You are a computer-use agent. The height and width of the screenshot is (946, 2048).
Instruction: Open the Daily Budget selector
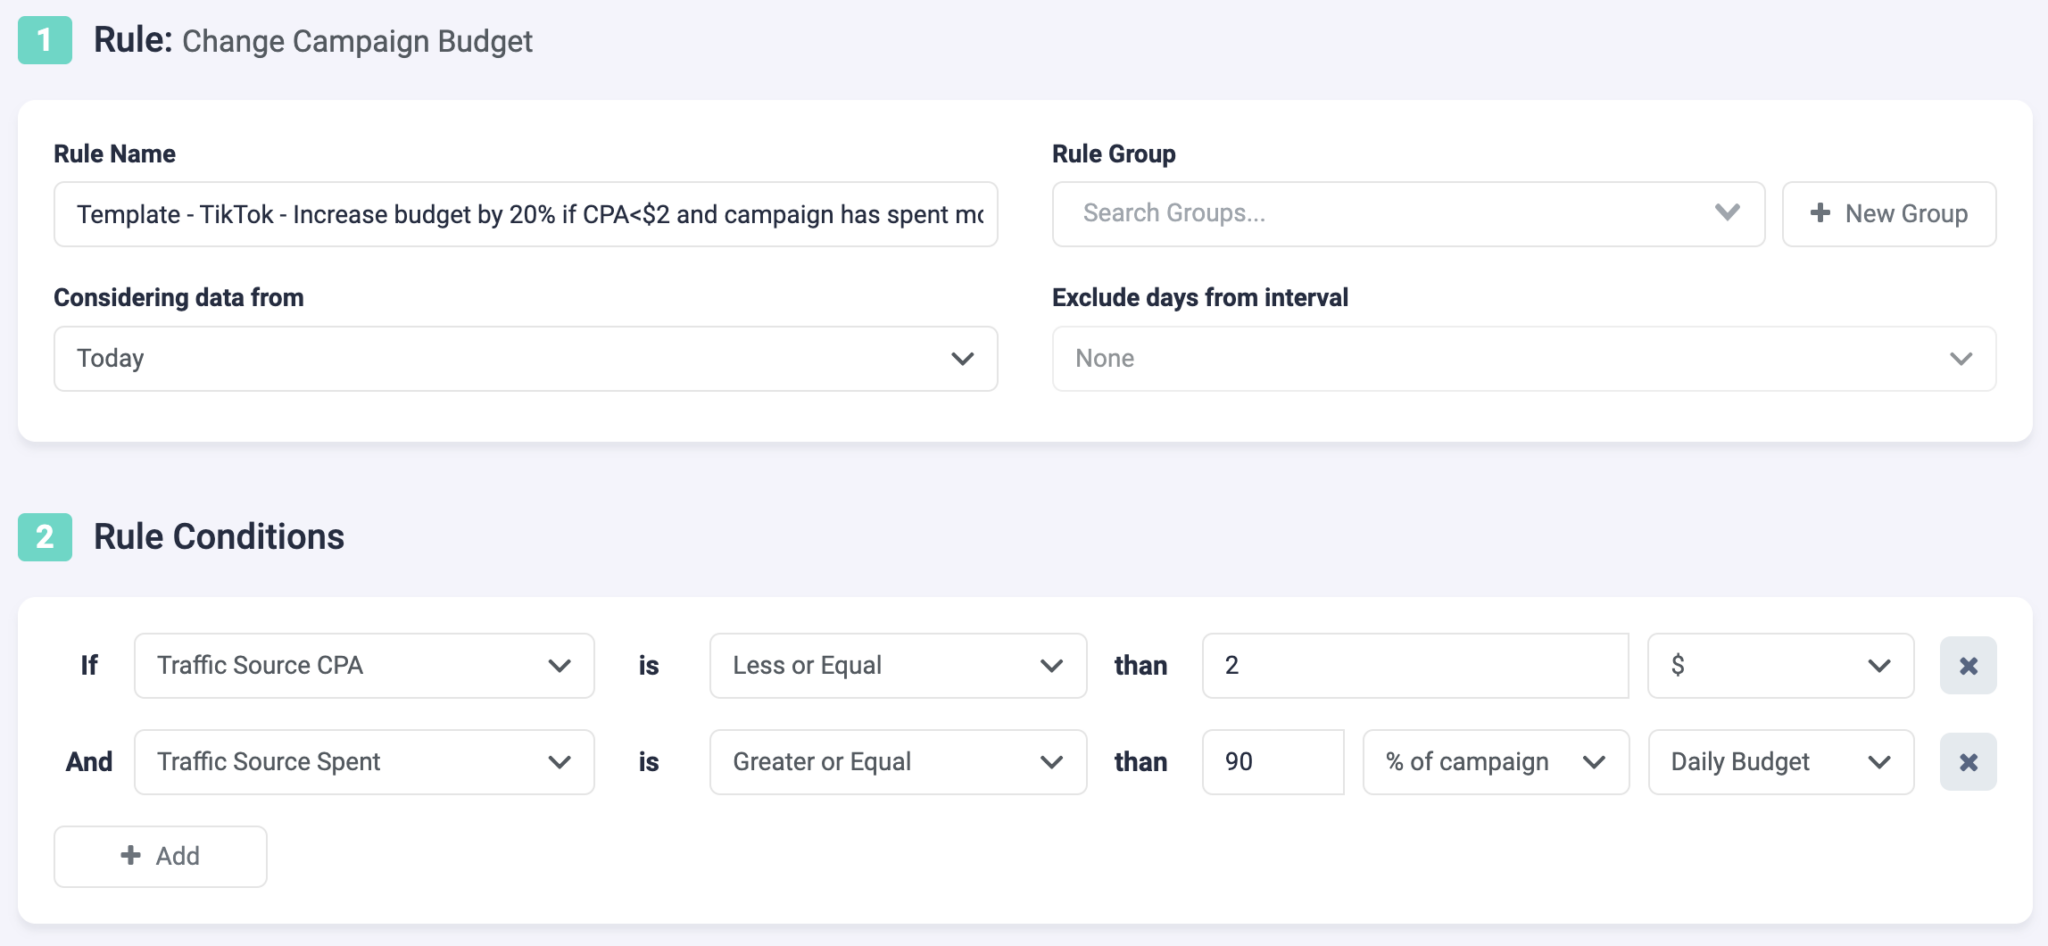pyautogui.click(x=1780, y=762)
